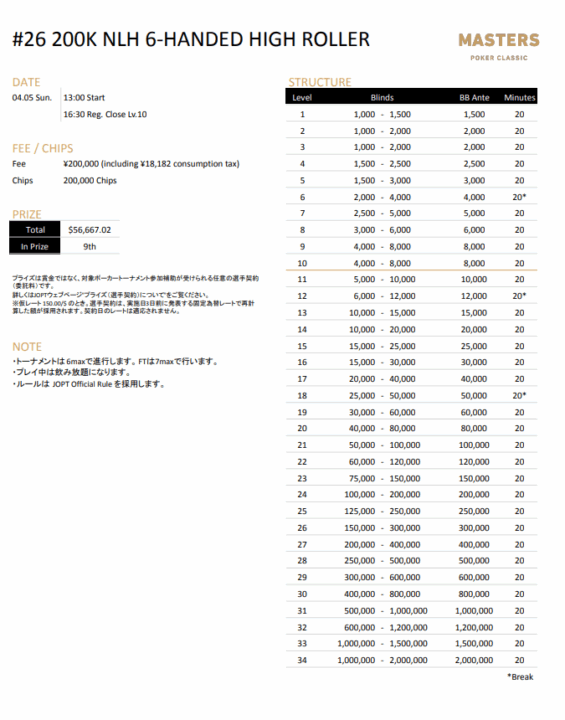Click the "04.05 Sun." date text

pos(32,98)
